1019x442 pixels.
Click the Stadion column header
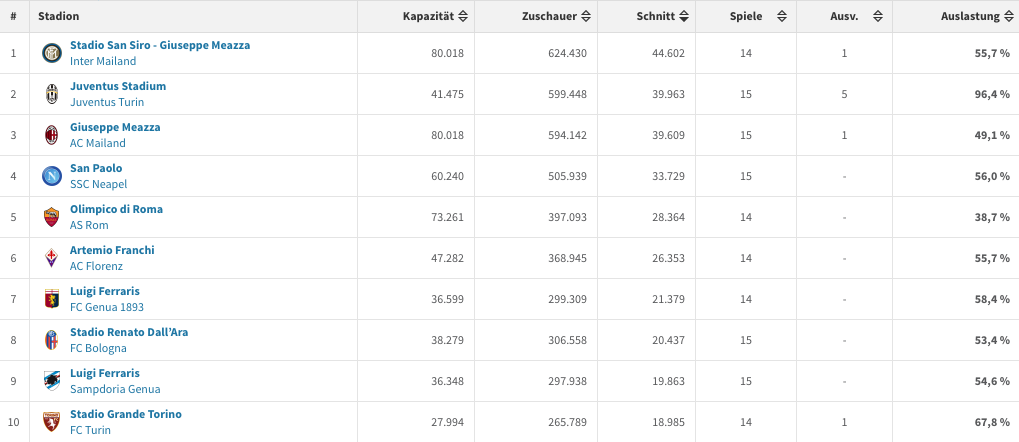pos(59,17)
